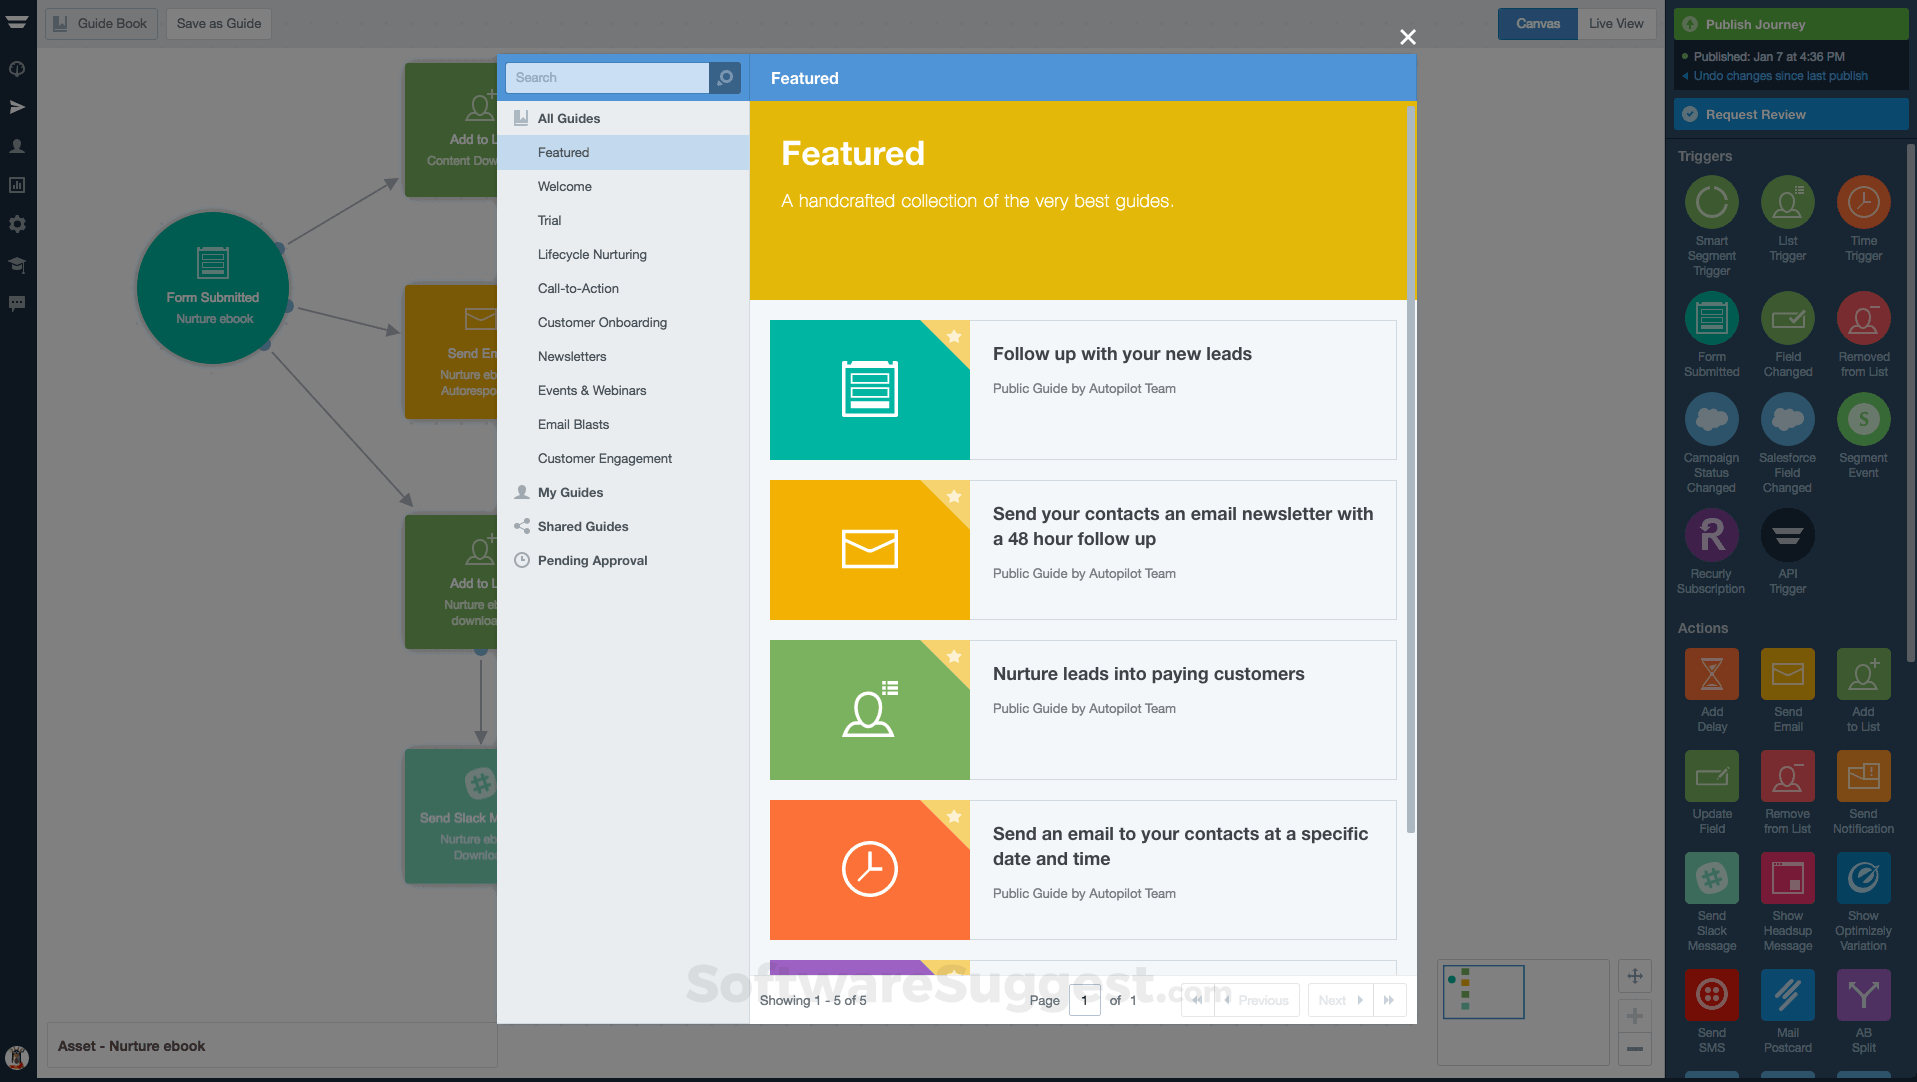
Task: Switch to the Live View tab
Action: pos(1615,23)
